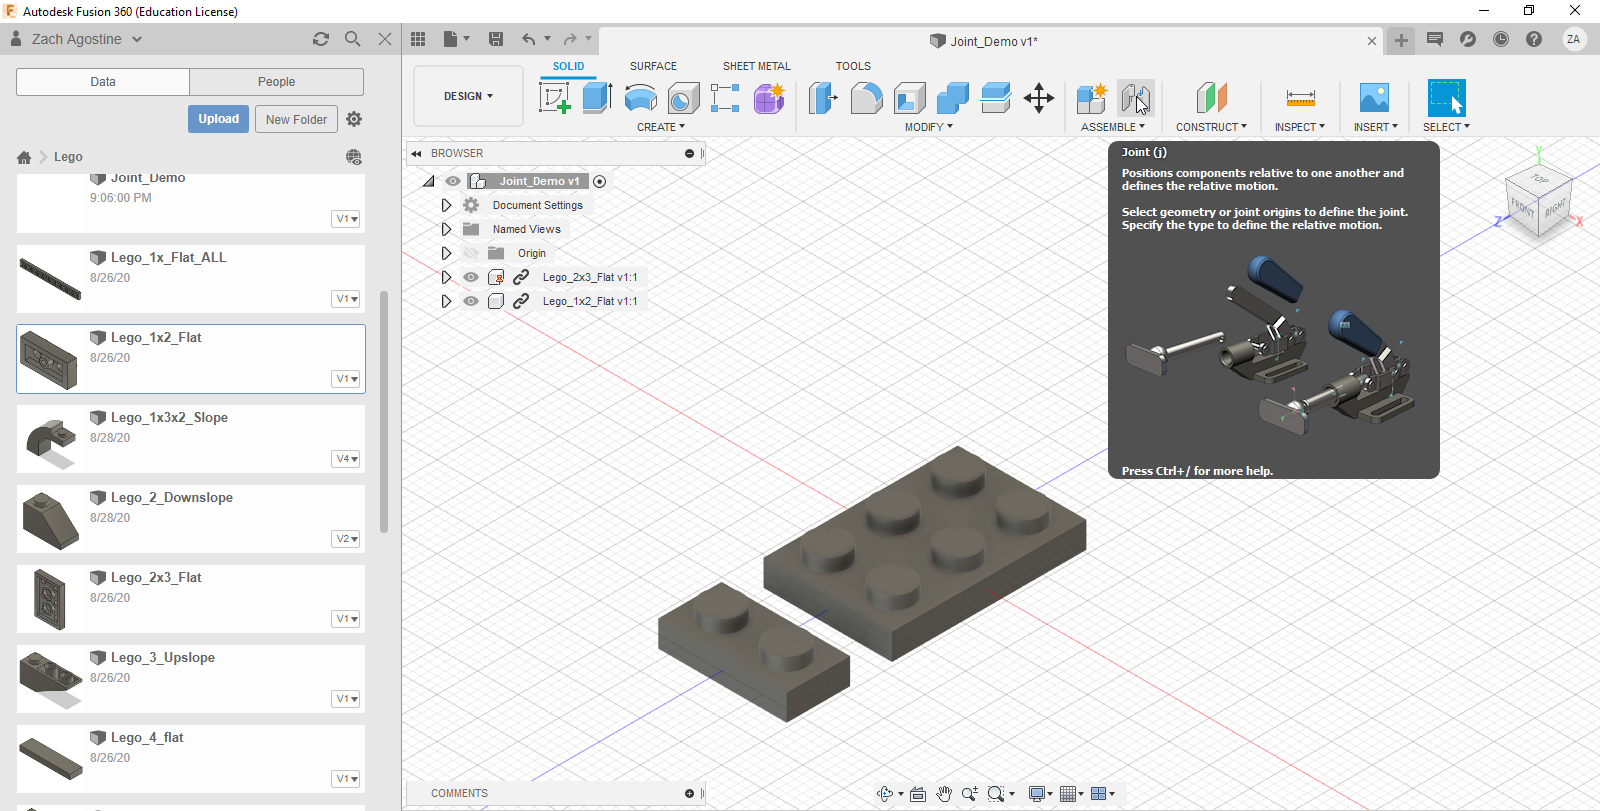Image resolution: width=1600 pixels, height=811 pixels.
Task: Click the Move/Copy arrows tool
Action: click(1039, 98)
